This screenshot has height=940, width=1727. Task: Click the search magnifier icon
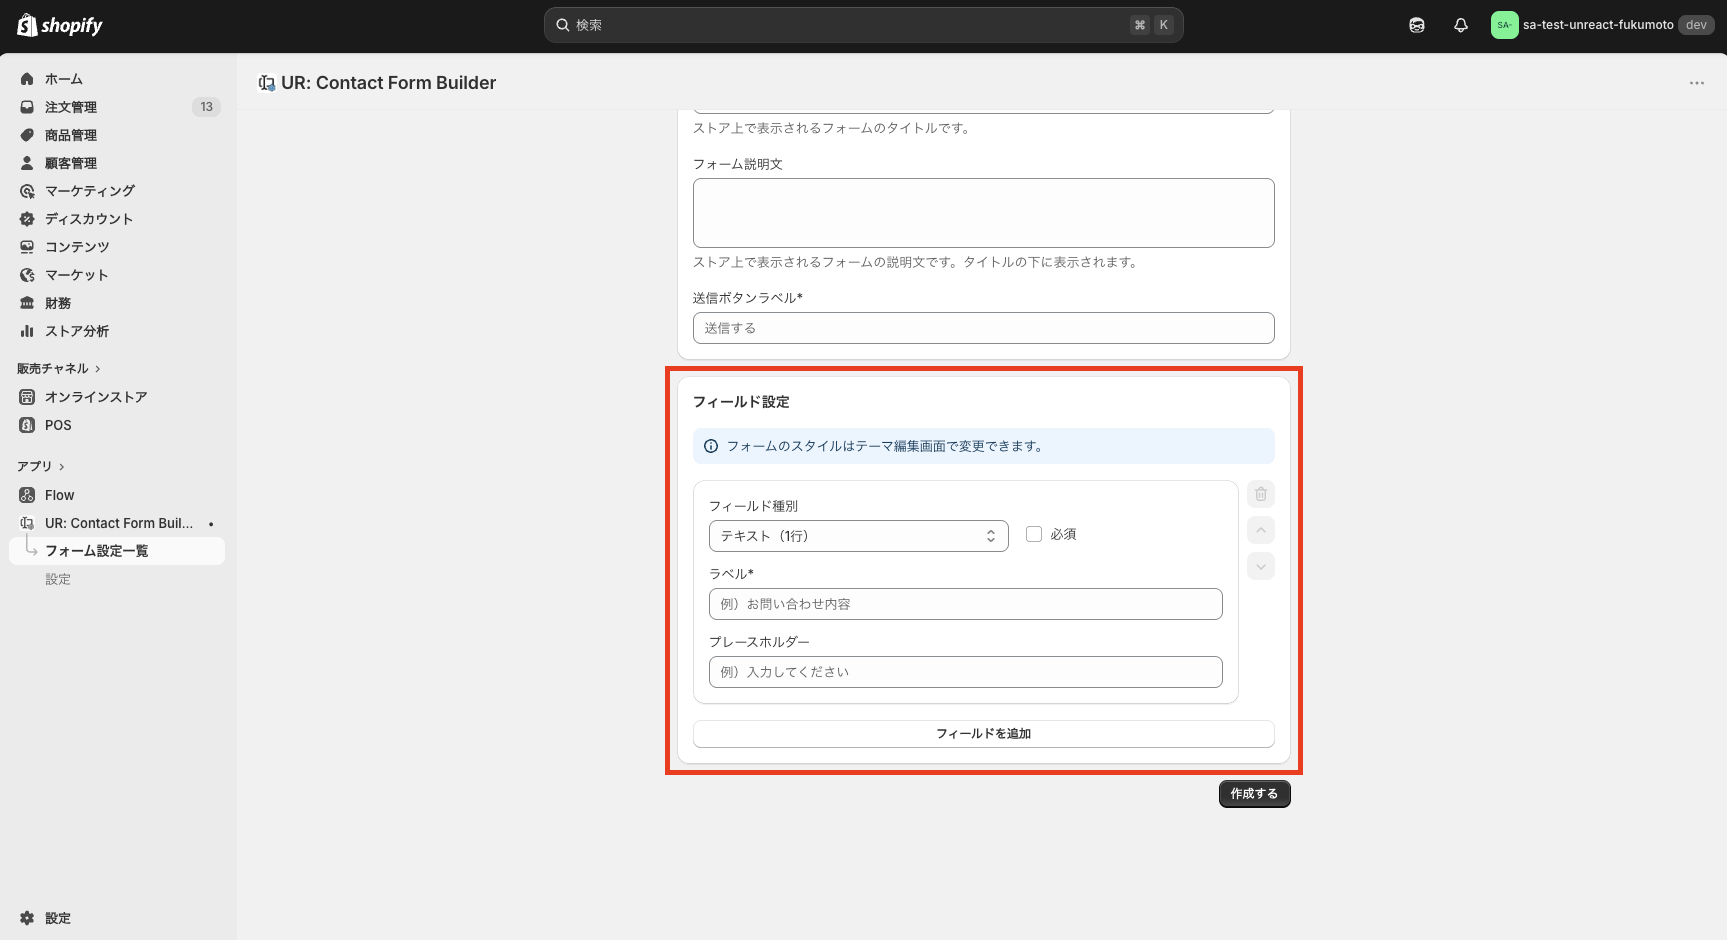click(x=563, y=25)
